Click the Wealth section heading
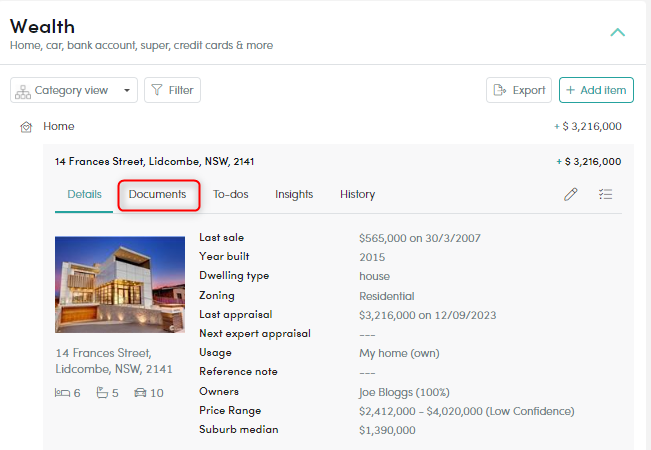651x450 pixels. (42, 27)
